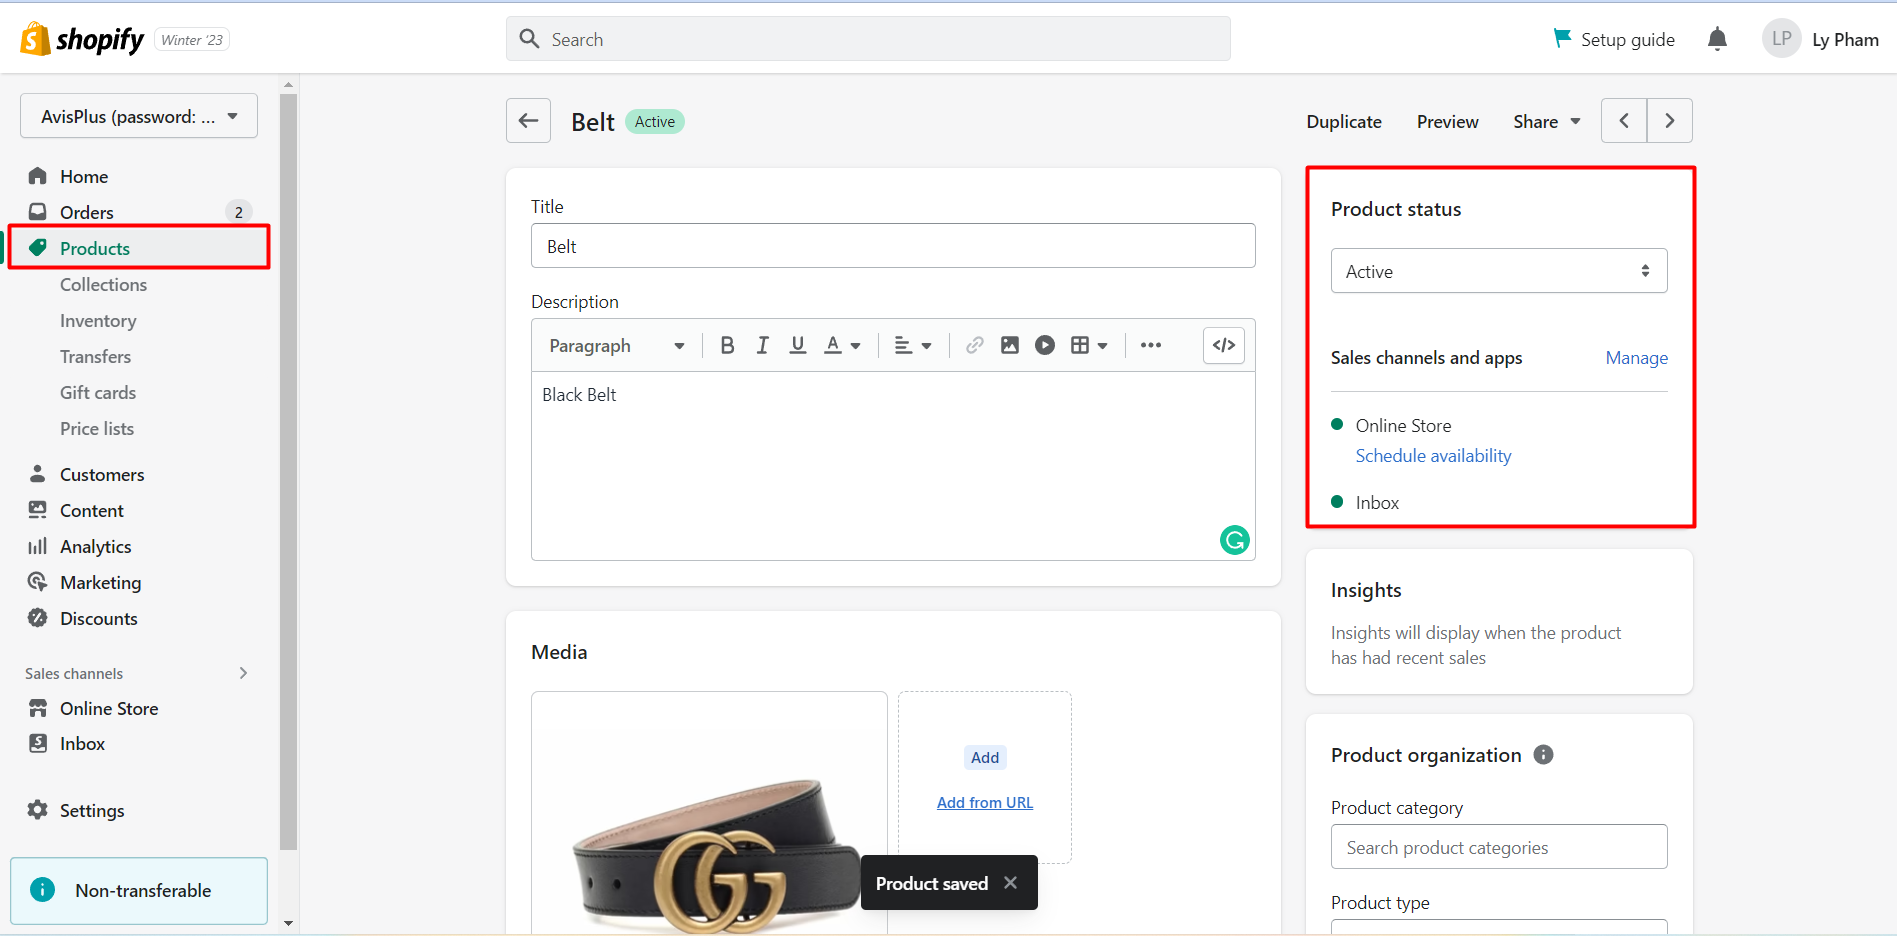Expand the Sales channels section
1897x936 pixels.
point(243,673)
